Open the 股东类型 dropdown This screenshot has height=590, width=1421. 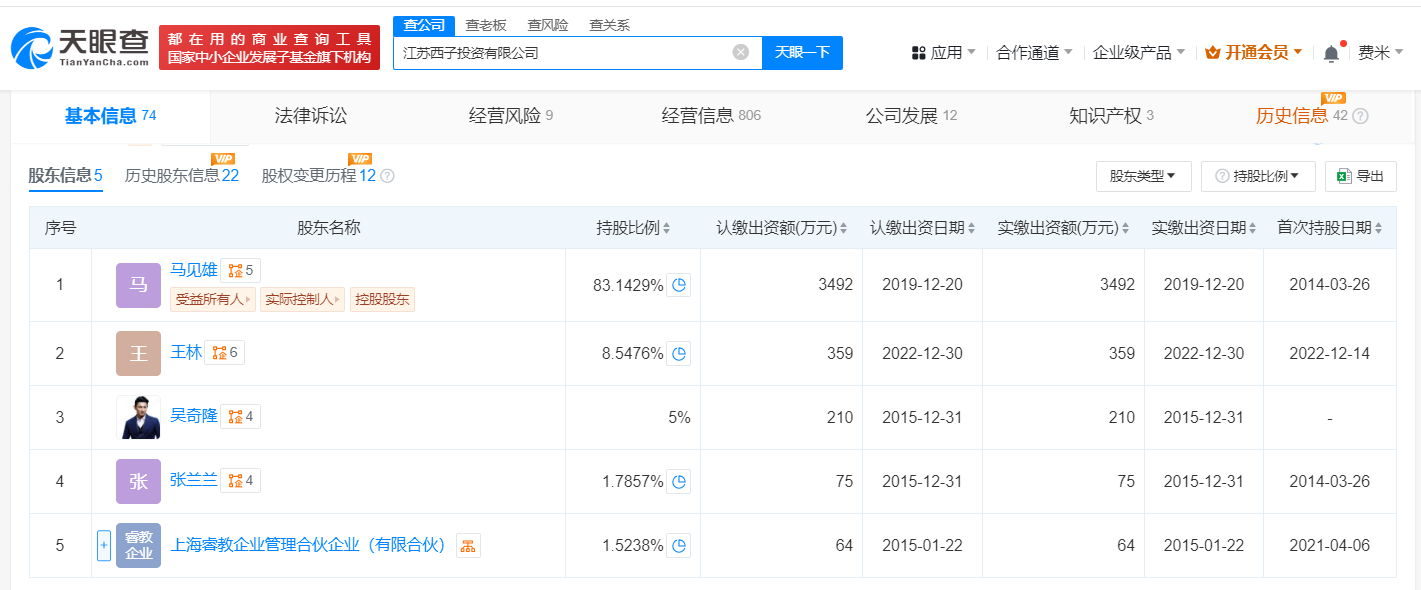pyautogui.click(x=1142, y=176)
